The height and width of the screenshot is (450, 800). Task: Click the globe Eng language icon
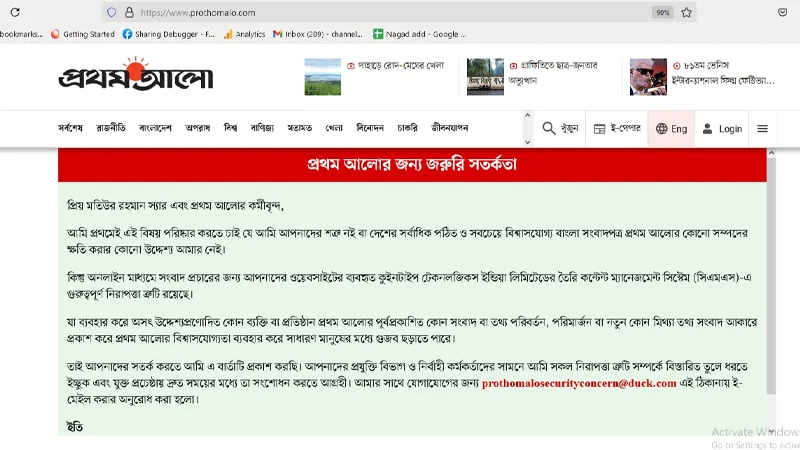pyautogui.click(x=671, y=129)
